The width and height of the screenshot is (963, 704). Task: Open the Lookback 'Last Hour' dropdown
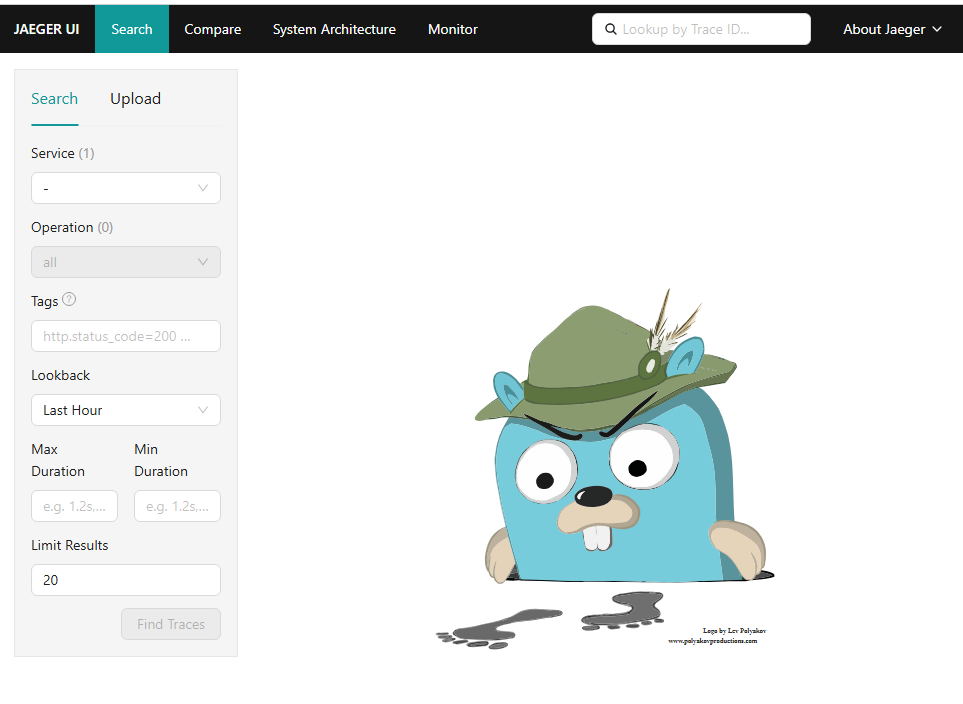click(126, 410)
